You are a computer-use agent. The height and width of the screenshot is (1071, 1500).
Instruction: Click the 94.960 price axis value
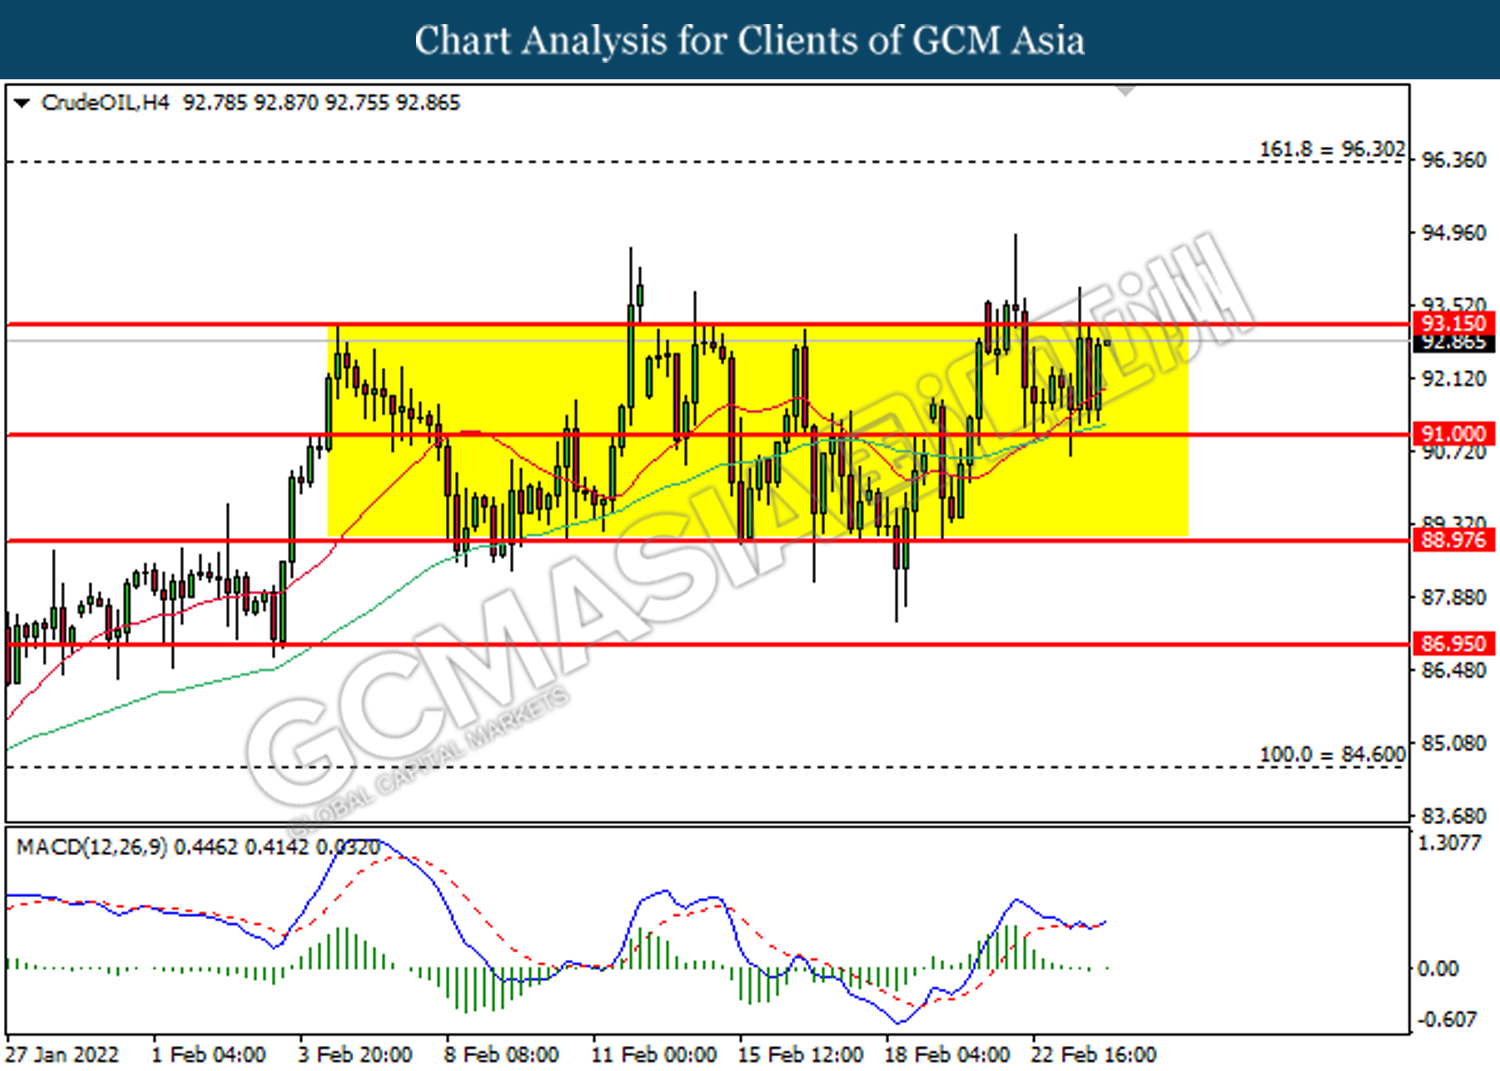click(1454, 233)
